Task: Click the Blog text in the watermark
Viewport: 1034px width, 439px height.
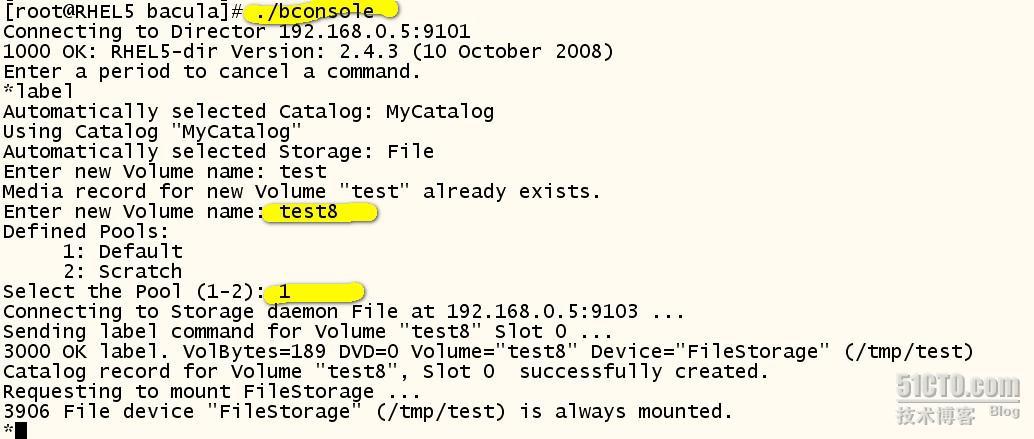Action: click(1003, 412)
